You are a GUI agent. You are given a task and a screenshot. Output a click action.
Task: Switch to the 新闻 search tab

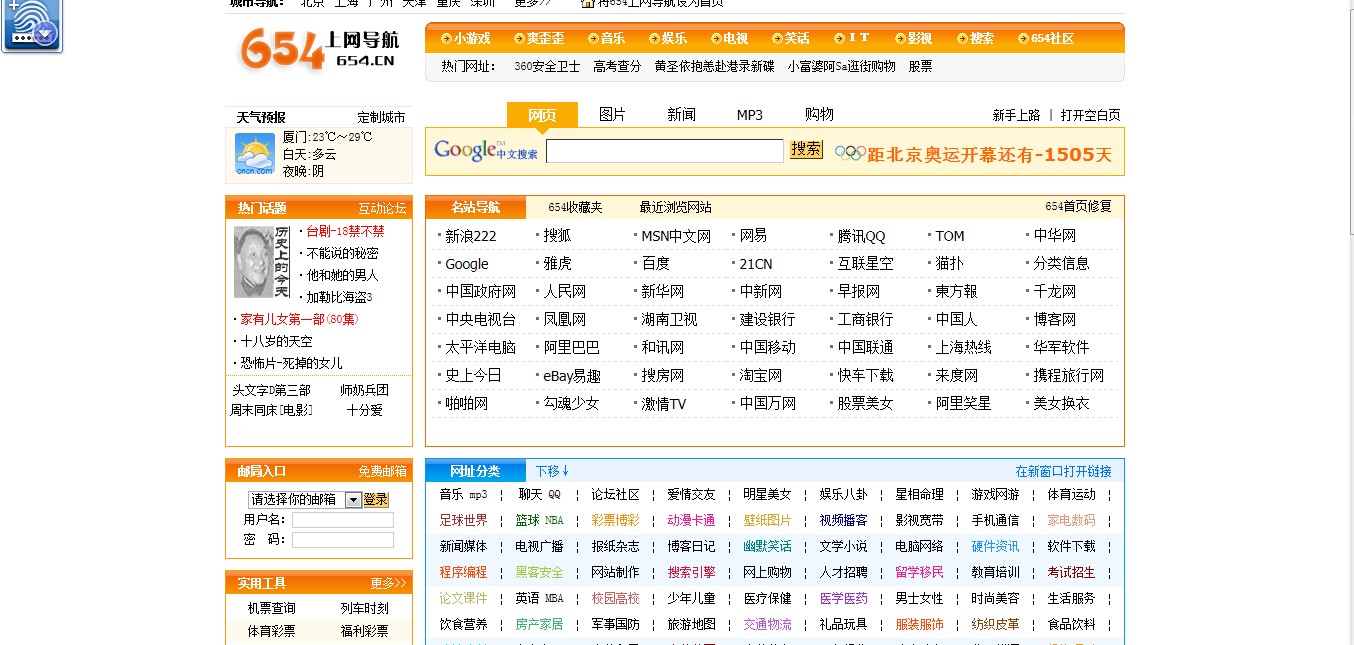[681, 115]
